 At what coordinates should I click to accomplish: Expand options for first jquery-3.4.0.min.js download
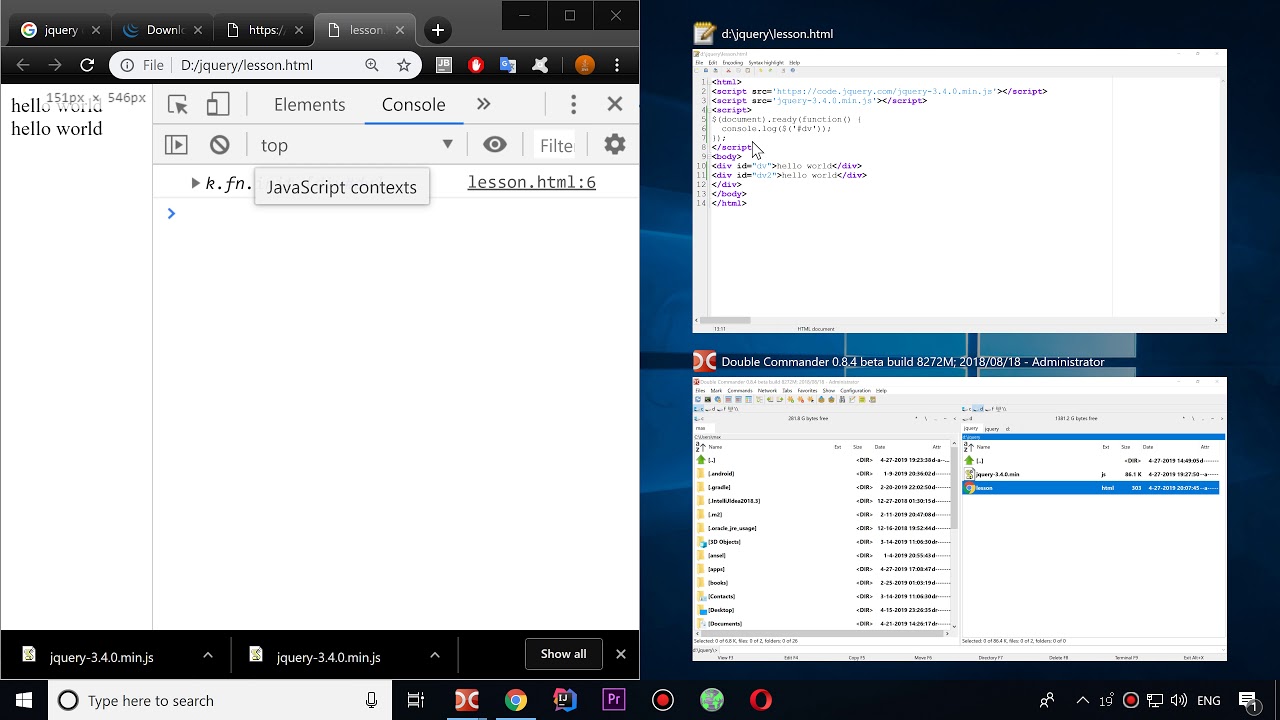click(208, 655)
